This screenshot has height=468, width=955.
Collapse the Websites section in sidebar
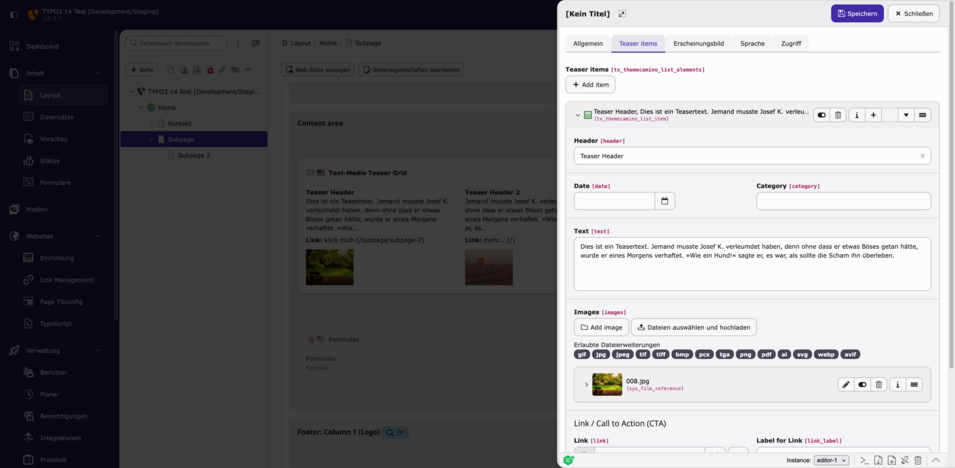pyautogui.click(x=97, y=236)
